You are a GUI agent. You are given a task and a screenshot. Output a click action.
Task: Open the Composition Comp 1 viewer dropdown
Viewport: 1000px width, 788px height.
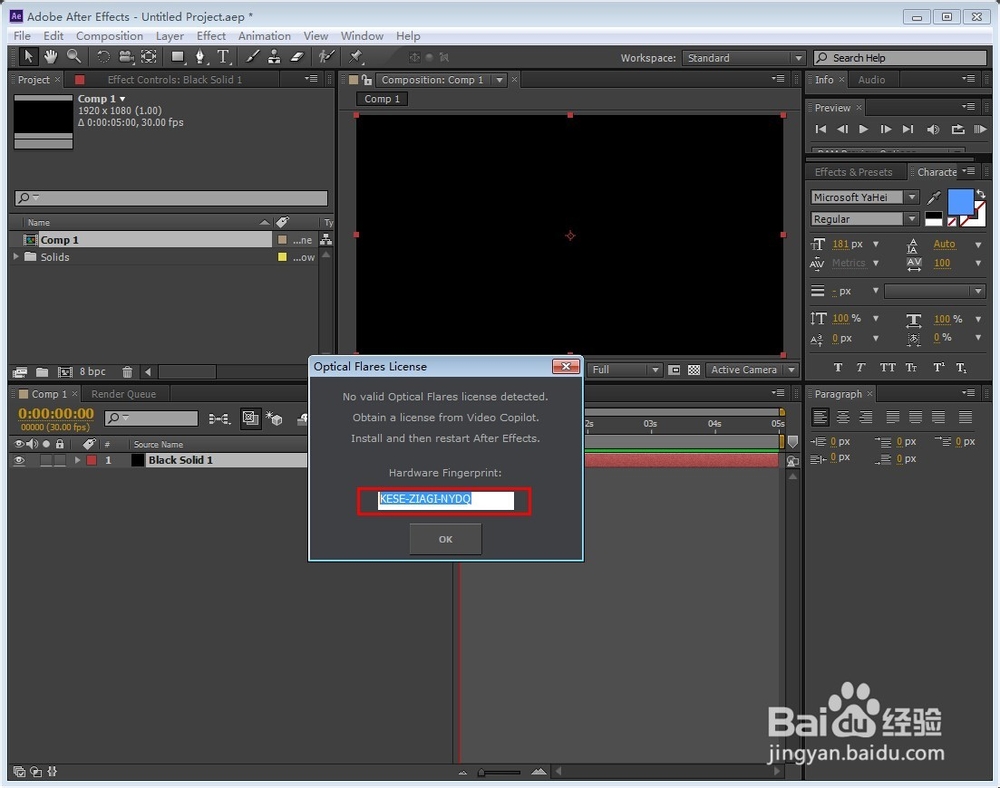pyautogui.click(x=499, y=80)
